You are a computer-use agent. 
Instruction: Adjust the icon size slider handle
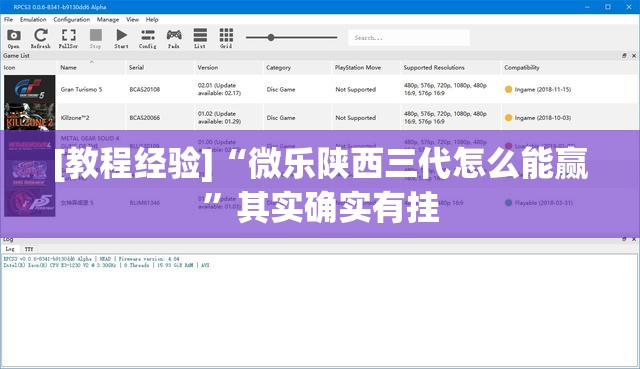(271, 38)
